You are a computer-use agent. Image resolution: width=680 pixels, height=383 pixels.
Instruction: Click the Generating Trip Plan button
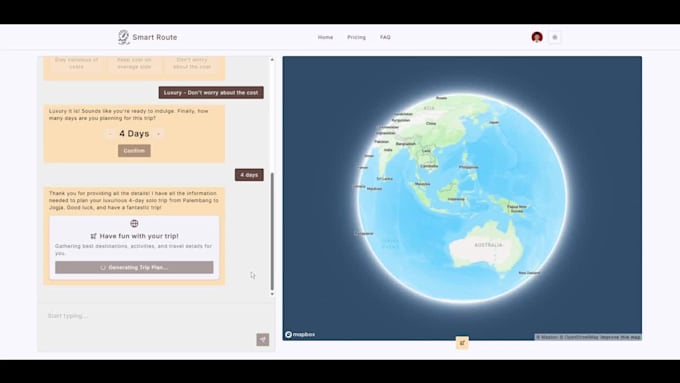tap(134, 267)
